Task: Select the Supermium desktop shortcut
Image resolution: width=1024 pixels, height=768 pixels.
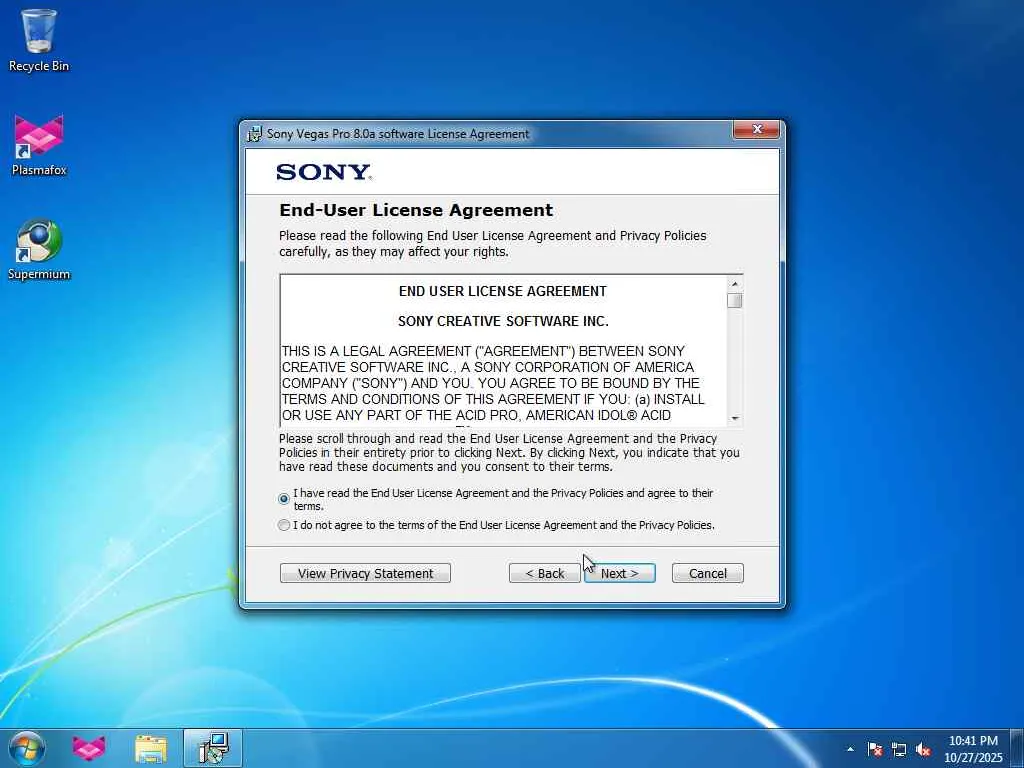Action: (x=39, y=249)
